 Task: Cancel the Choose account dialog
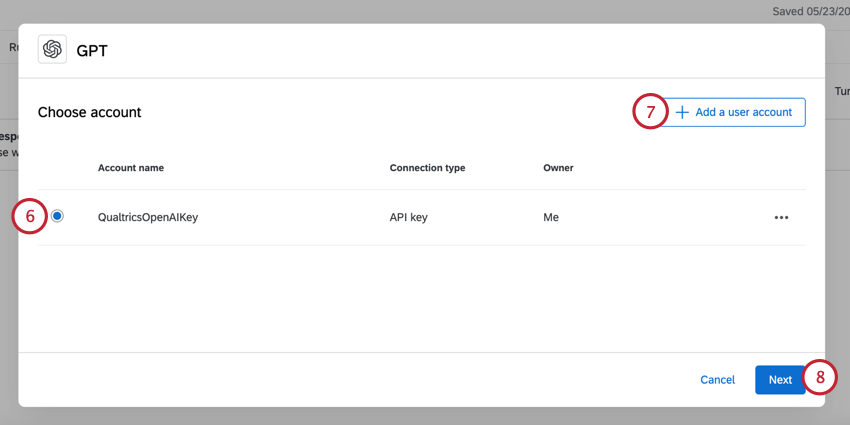coord(718,380)
